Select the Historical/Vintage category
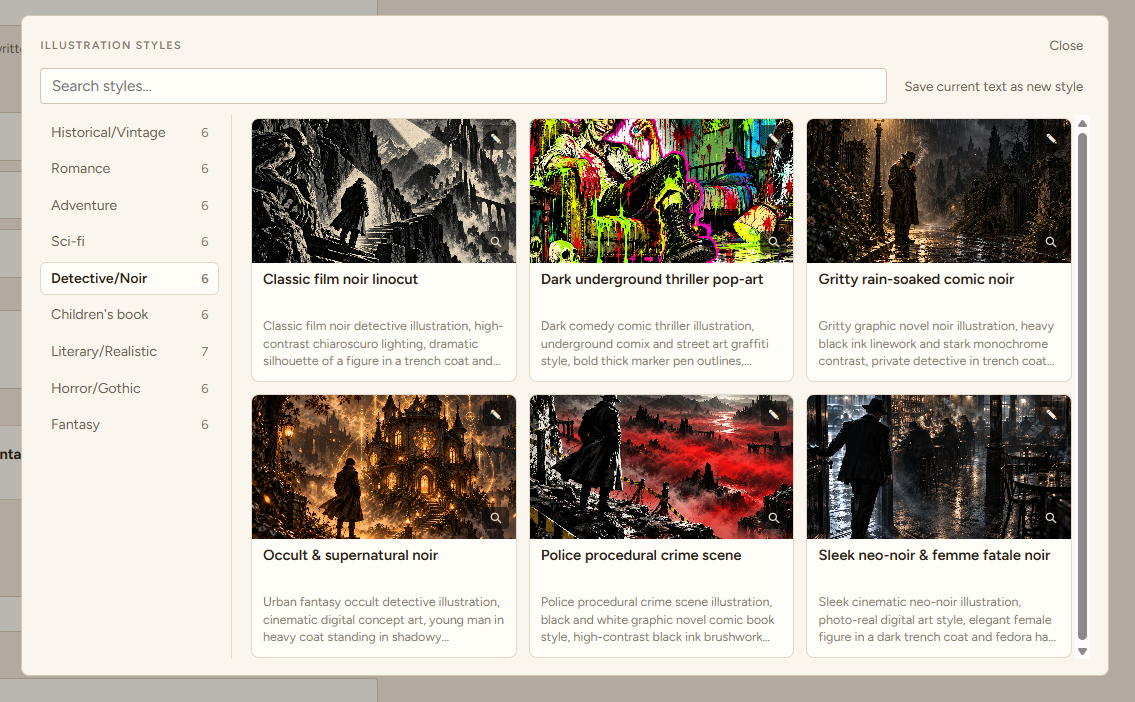The width and height of the screenshot is (1135, 702). click(130, 132)
